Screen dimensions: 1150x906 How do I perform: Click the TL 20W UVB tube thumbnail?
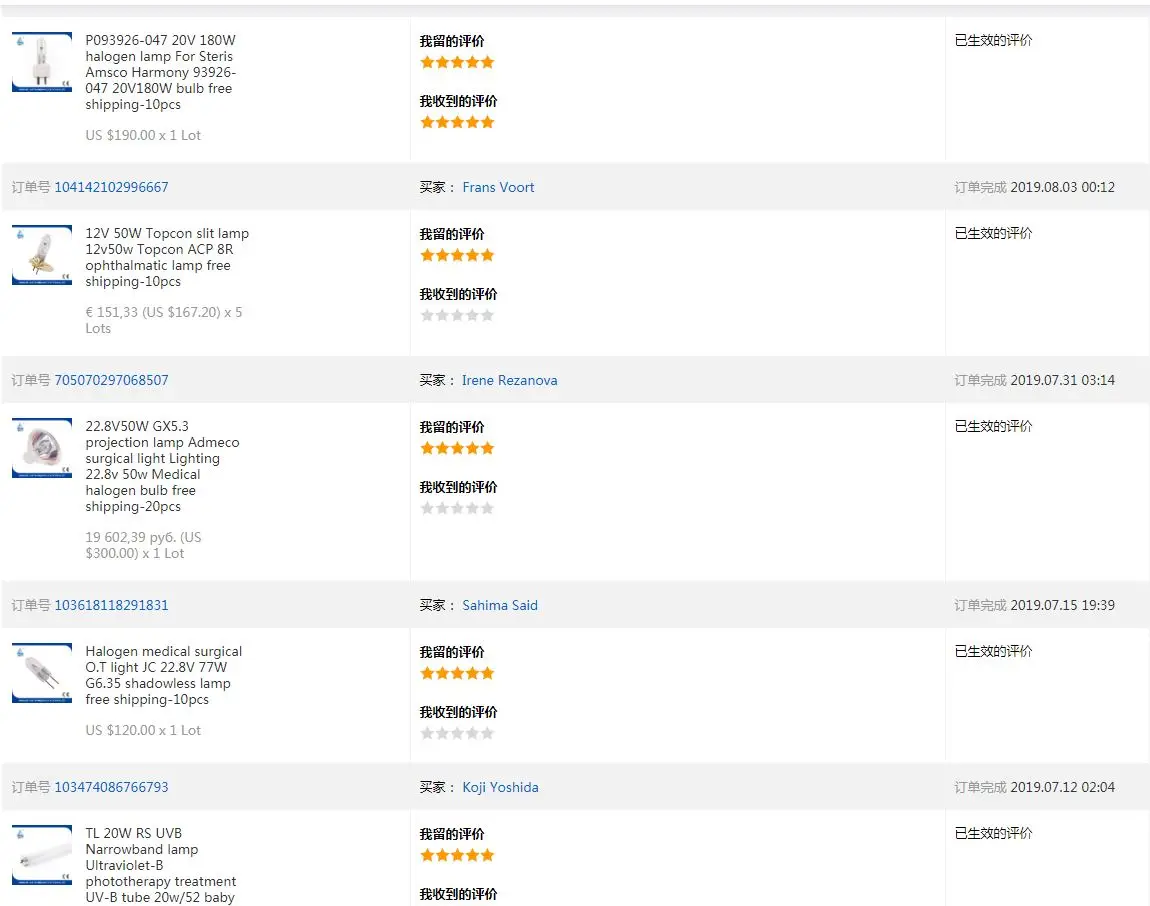coord(42,855)
